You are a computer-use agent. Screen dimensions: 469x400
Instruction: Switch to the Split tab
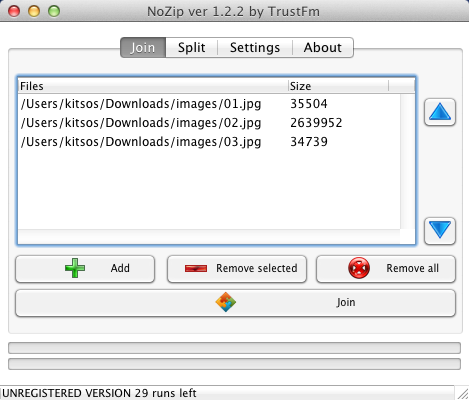pyautogui.click(x=192, y=48)
